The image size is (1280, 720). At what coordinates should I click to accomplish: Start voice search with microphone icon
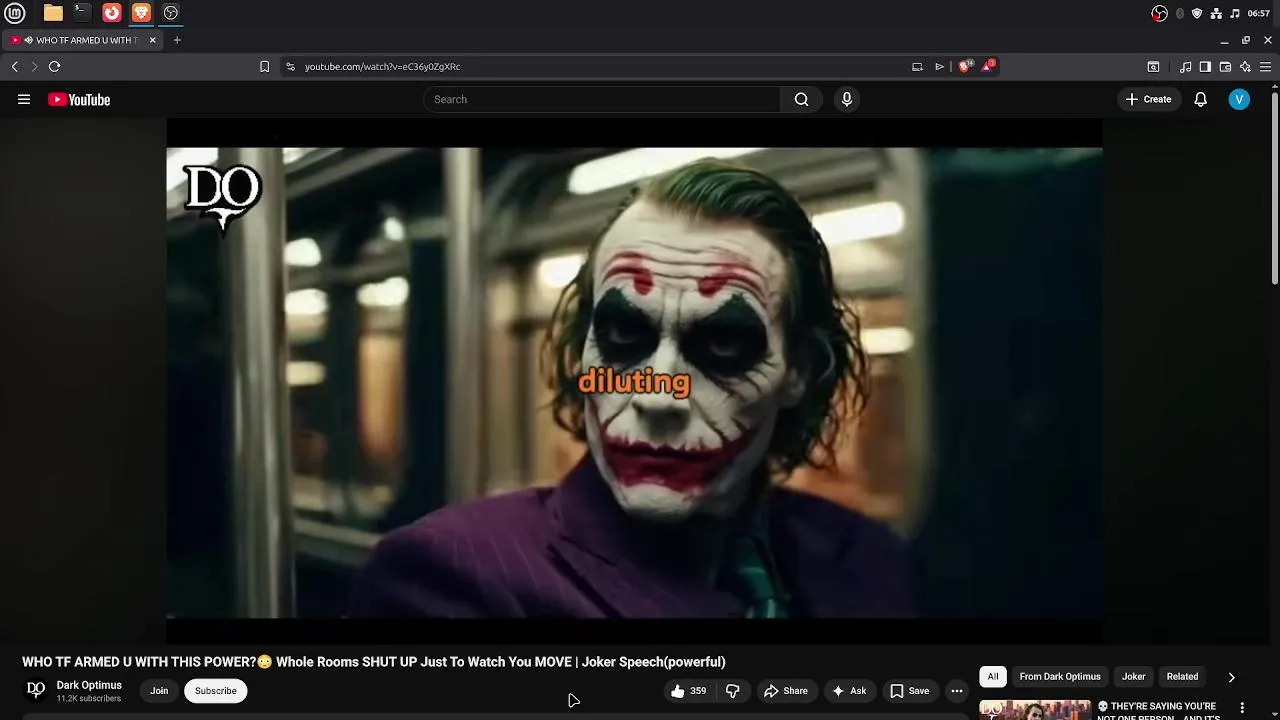point(847,99)
